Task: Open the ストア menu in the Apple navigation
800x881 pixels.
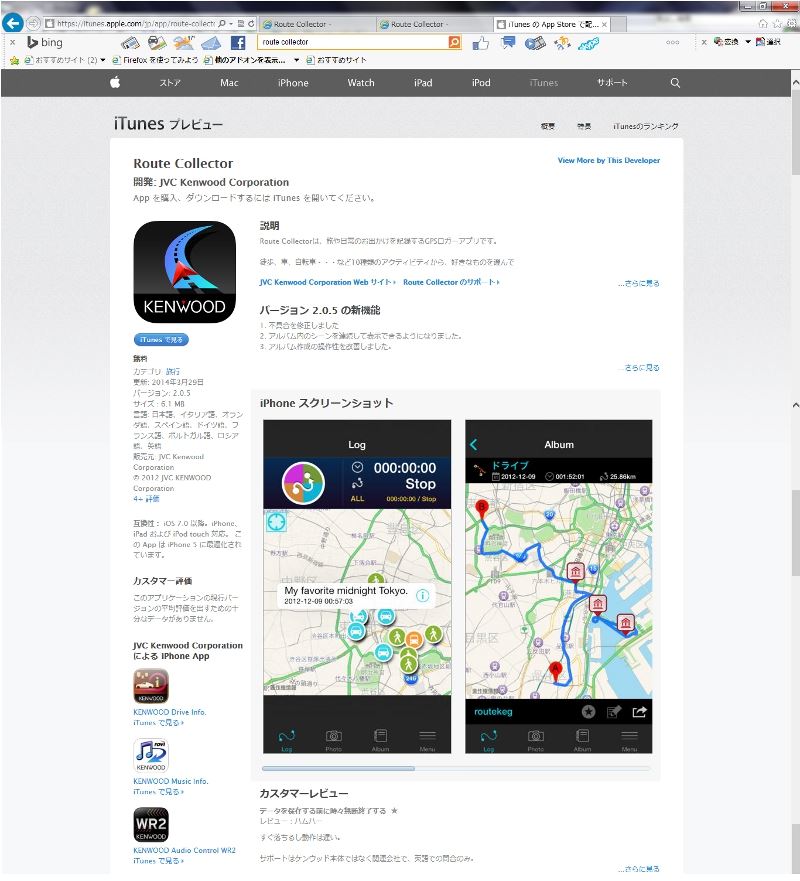Action: 170,83
